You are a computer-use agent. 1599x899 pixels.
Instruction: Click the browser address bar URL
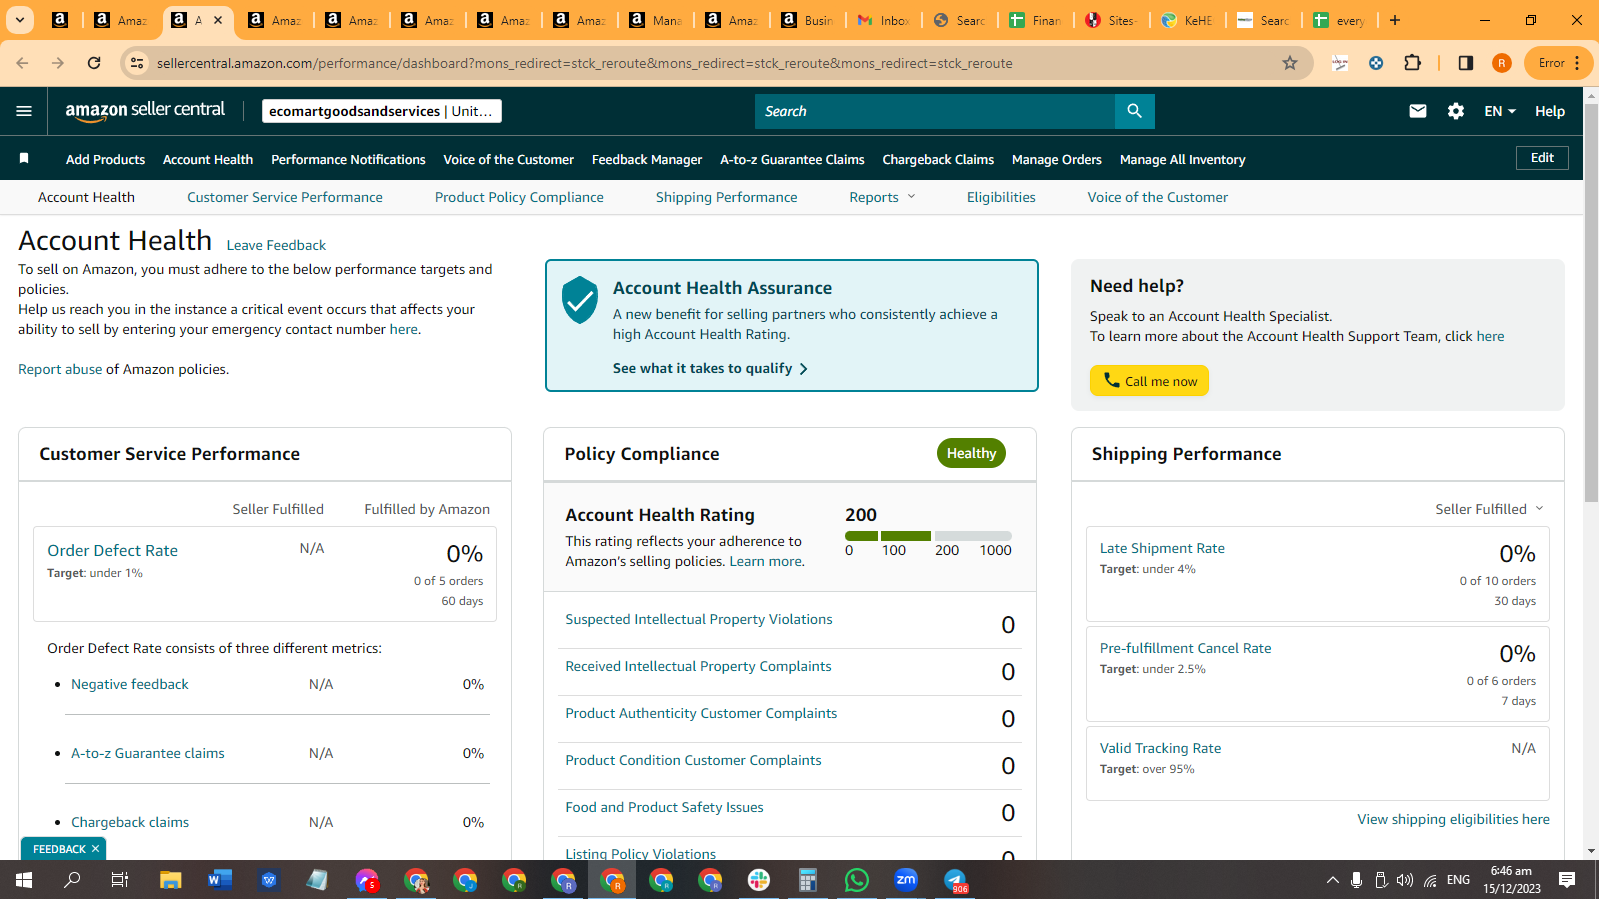coord(585,63)
